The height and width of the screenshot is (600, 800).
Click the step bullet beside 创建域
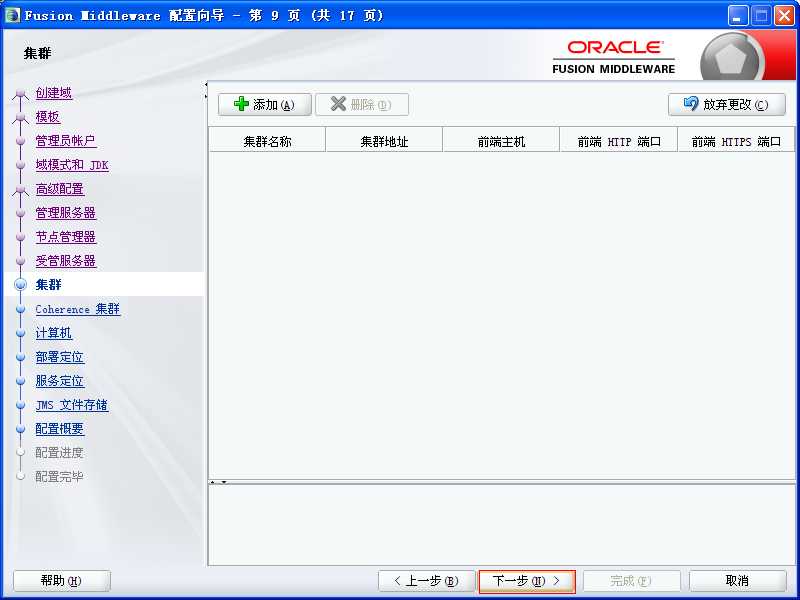pyautogui.click(x=20, y=93)
